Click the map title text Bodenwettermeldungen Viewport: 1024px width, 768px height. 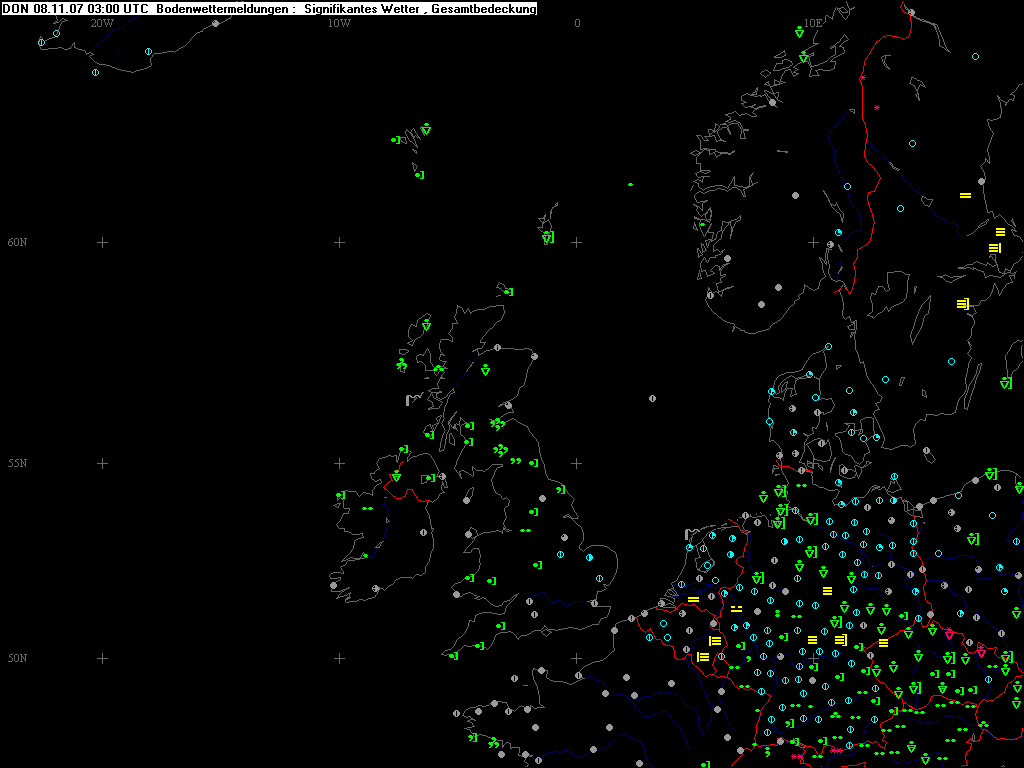(x=224, y=9)
